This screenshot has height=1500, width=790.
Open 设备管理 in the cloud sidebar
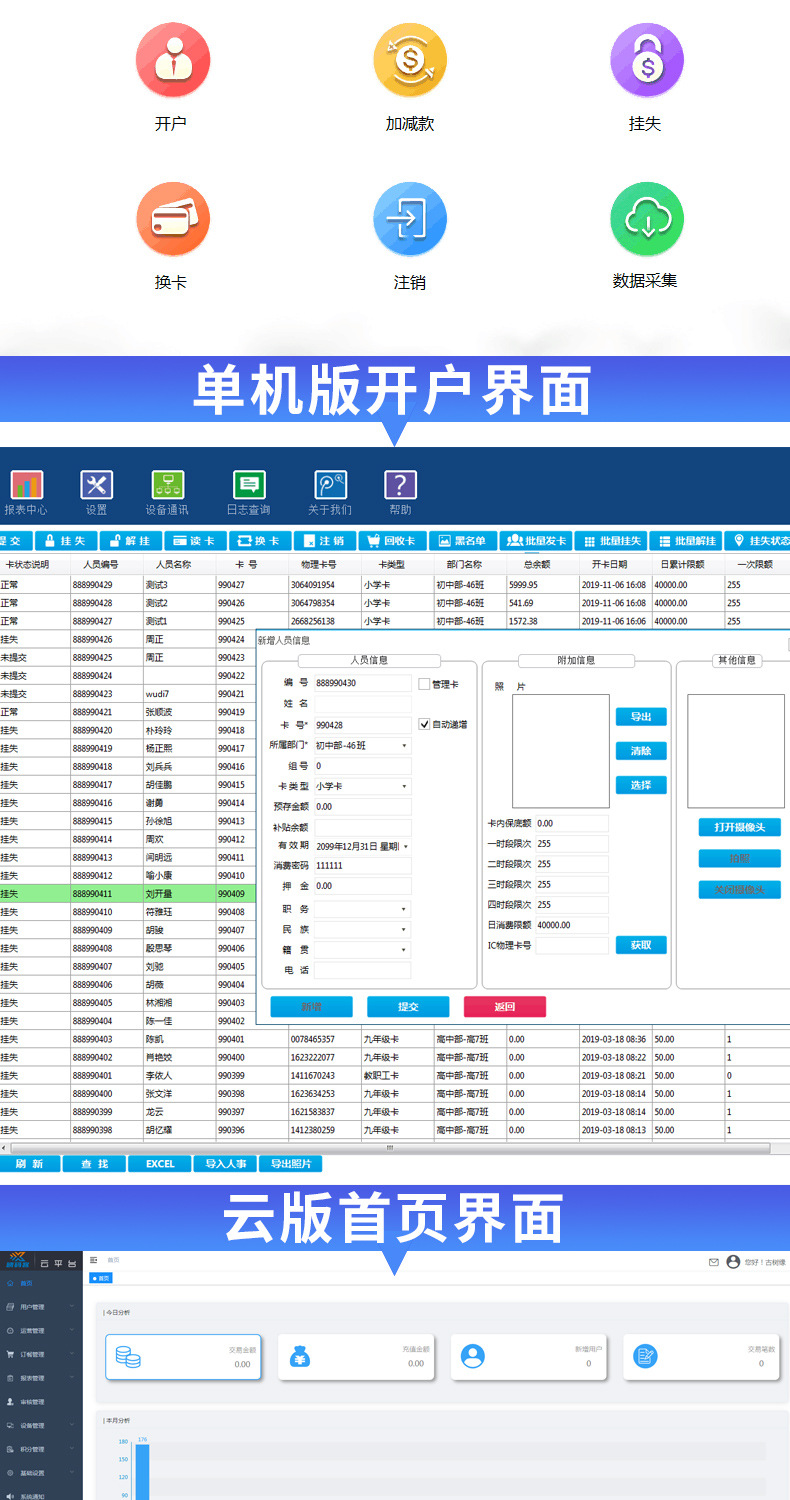41,1425
